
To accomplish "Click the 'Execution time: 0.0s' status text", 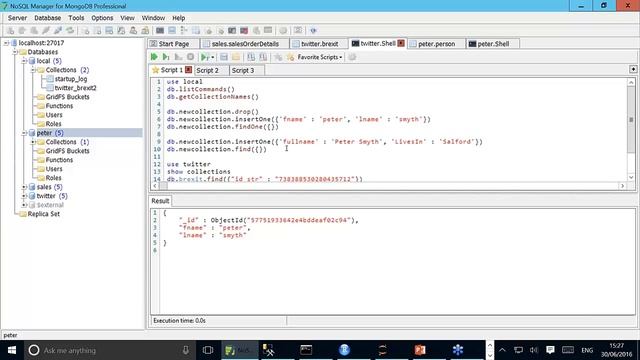I will pos(179,320).
